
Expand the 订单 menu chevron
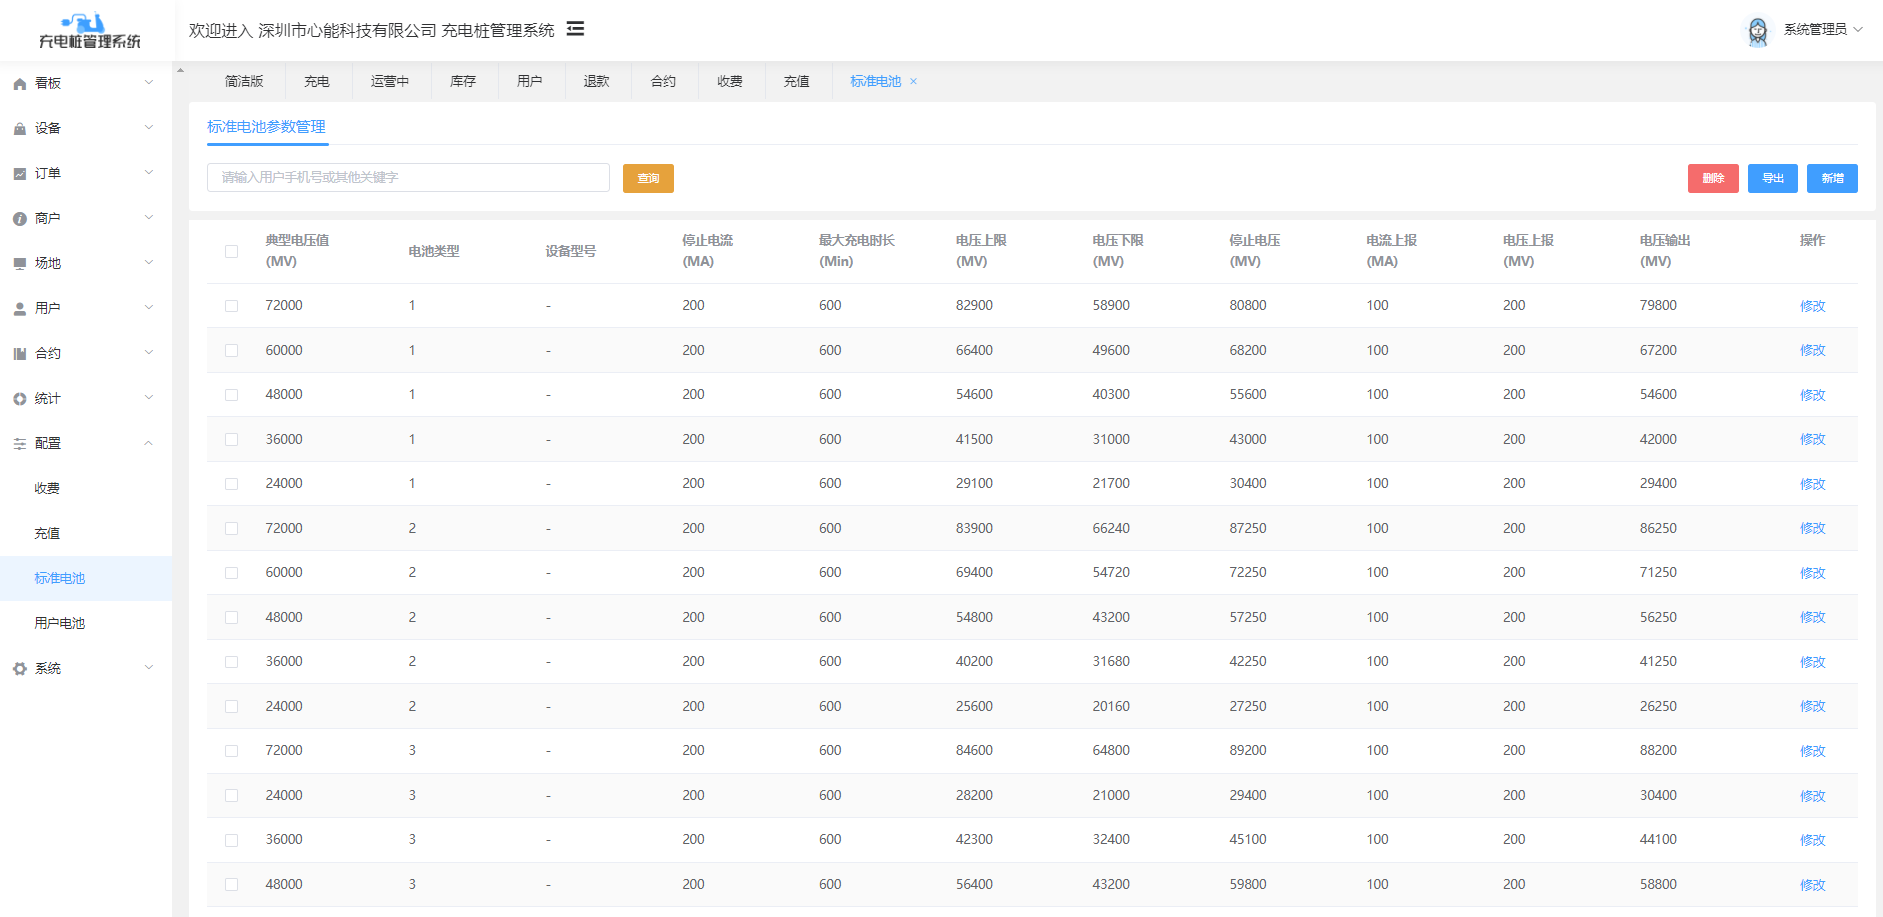point(149,173)
